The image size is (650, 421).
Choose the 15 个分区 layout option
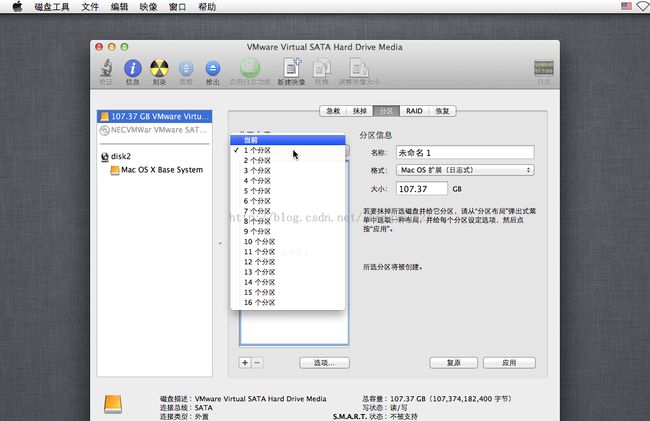pyautogui.click(x=288, y=293)
